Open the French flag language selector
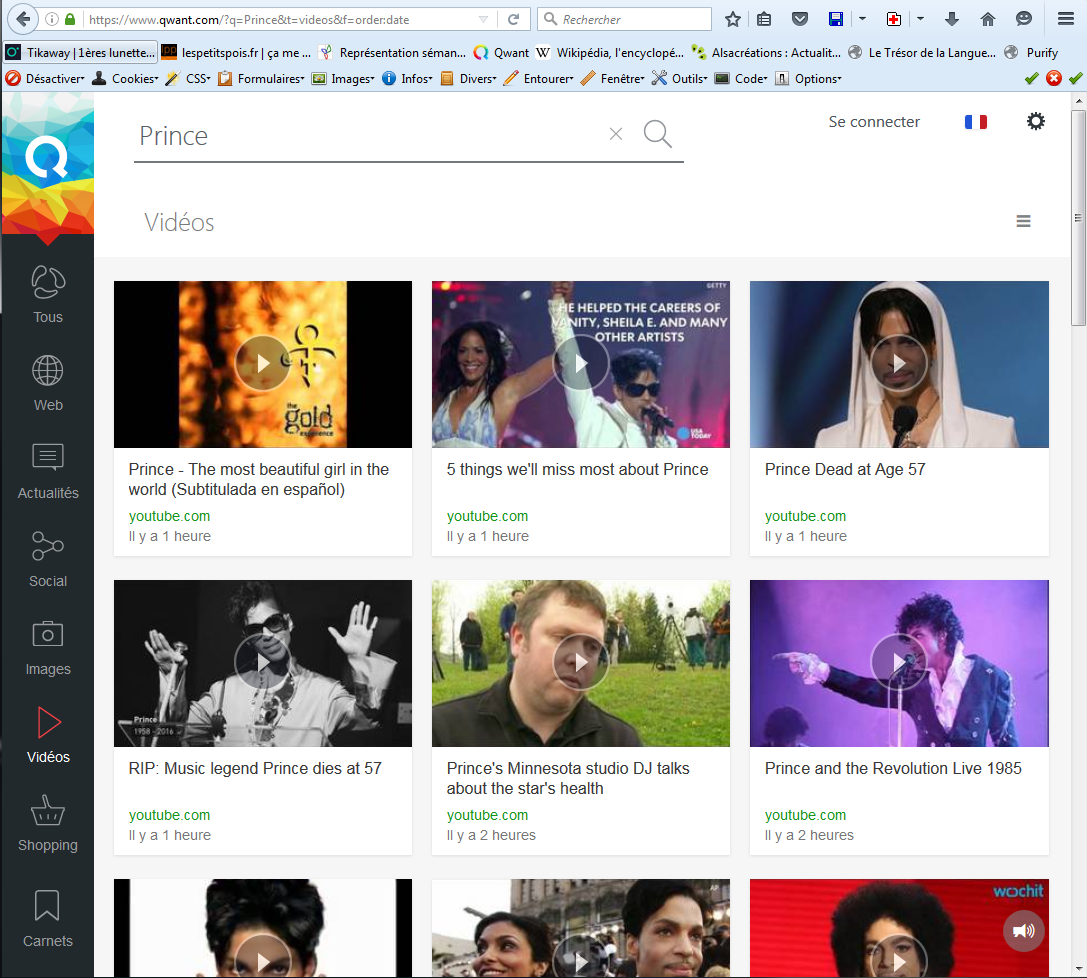This screenshot has width=1087, height=978. tap(975, 122)
